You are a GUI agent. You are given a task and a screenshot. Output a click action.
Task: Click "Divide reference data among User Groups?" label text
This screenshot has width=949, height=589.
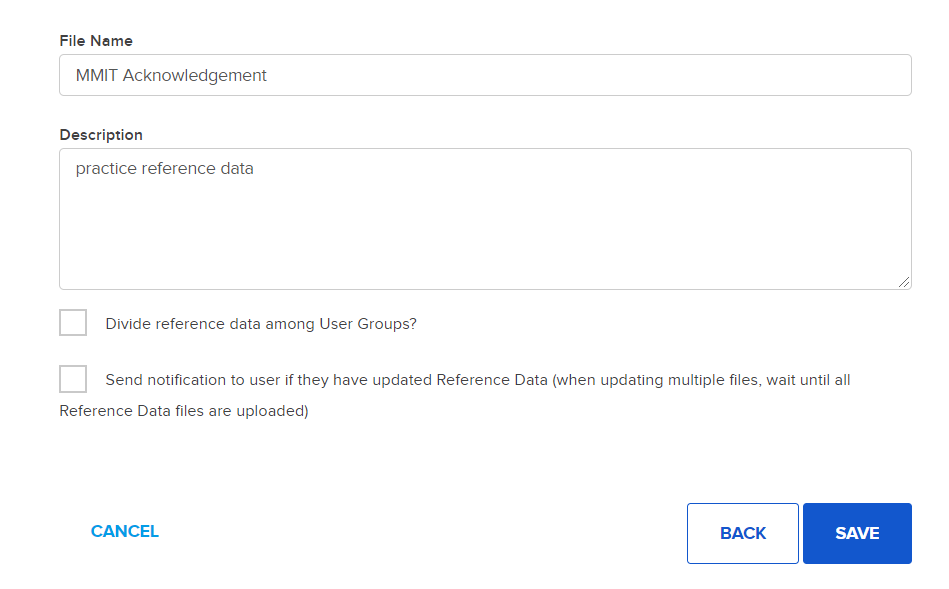(260, 324)
